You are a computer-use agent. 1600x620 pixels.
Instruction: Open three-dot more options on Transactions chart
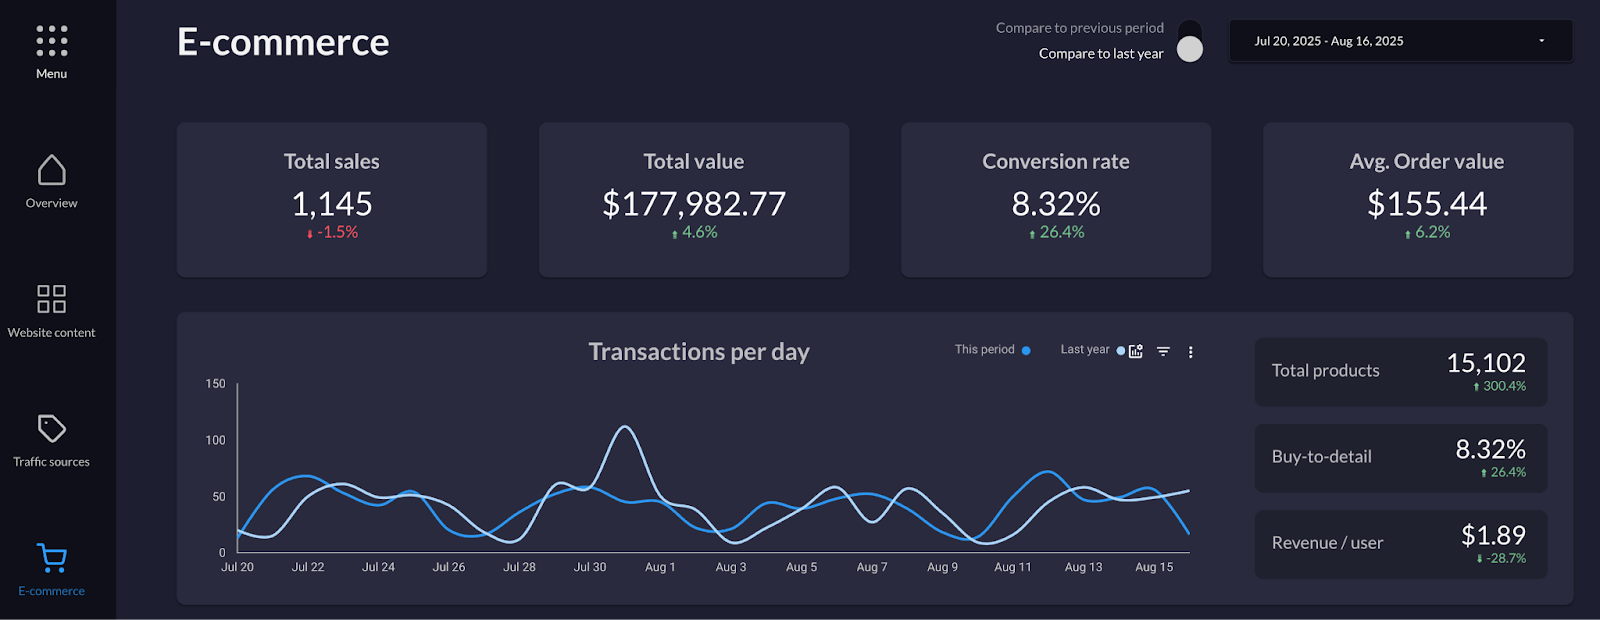[x=1190, y=352]
